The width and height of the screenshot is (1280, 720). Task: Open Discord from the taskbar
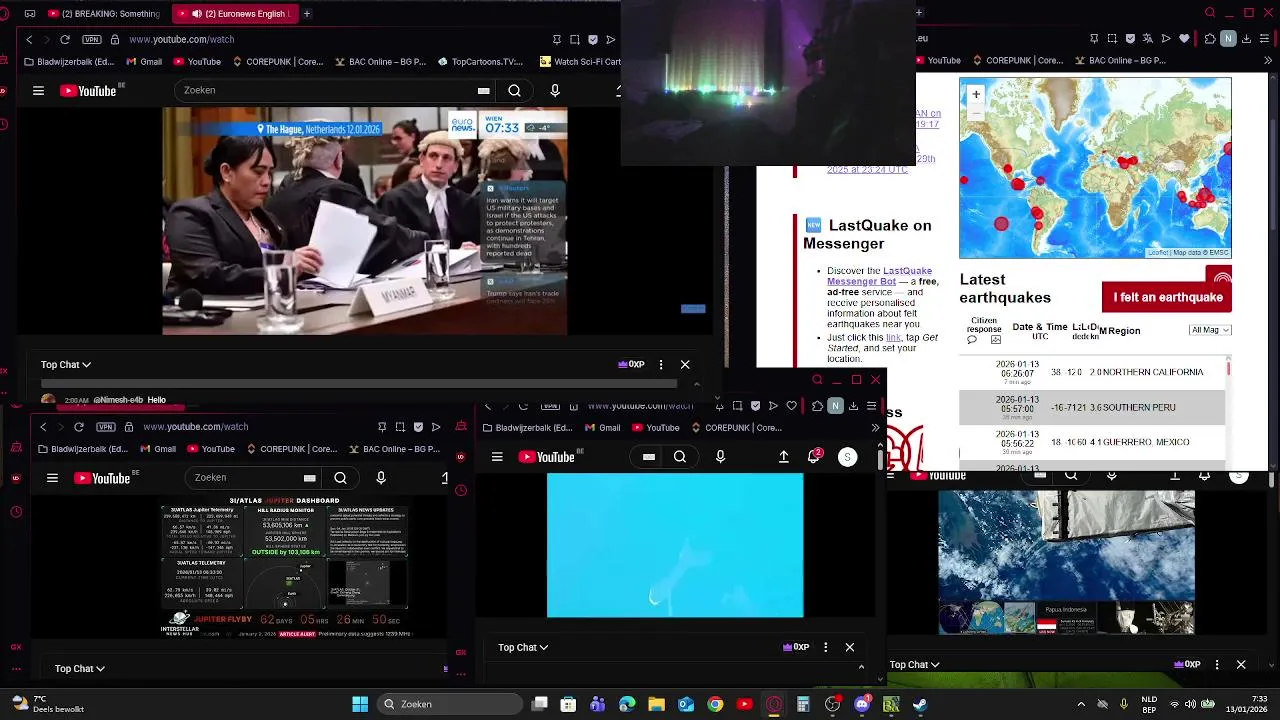(862, 704)
